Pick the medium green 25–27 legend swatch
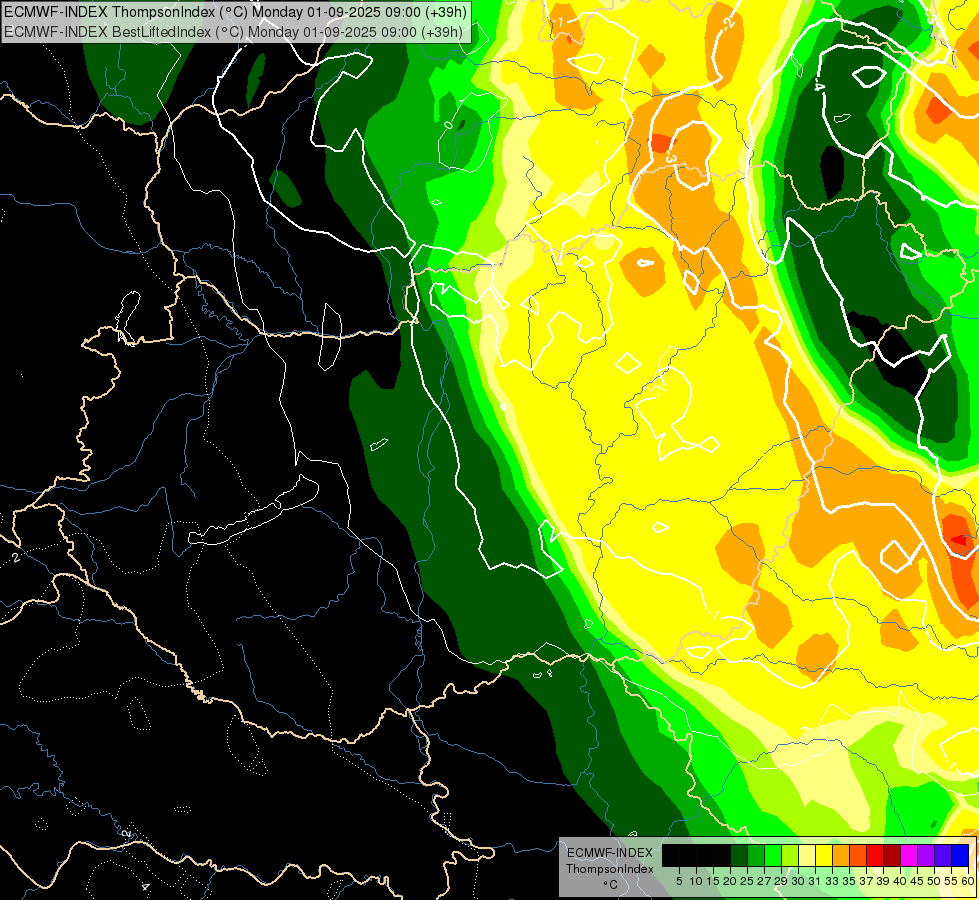 pyautogui.click(x=756, y=855)
